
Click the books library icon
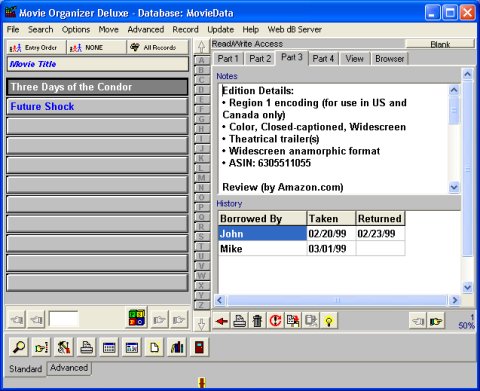click(x=177, y=347)
